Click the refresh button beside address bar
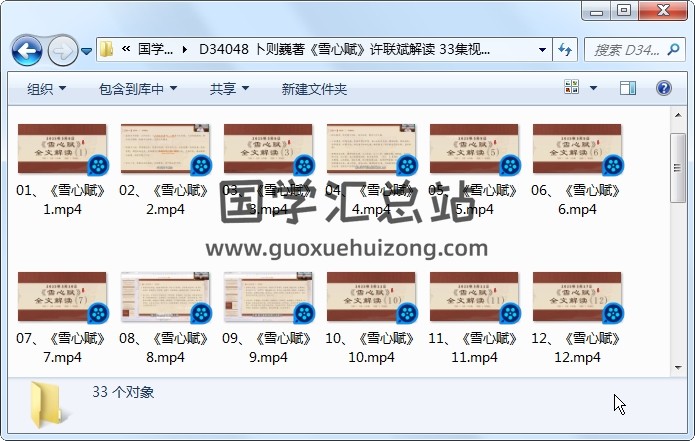This screenshot has height=441, width=695. coord(565,49)
